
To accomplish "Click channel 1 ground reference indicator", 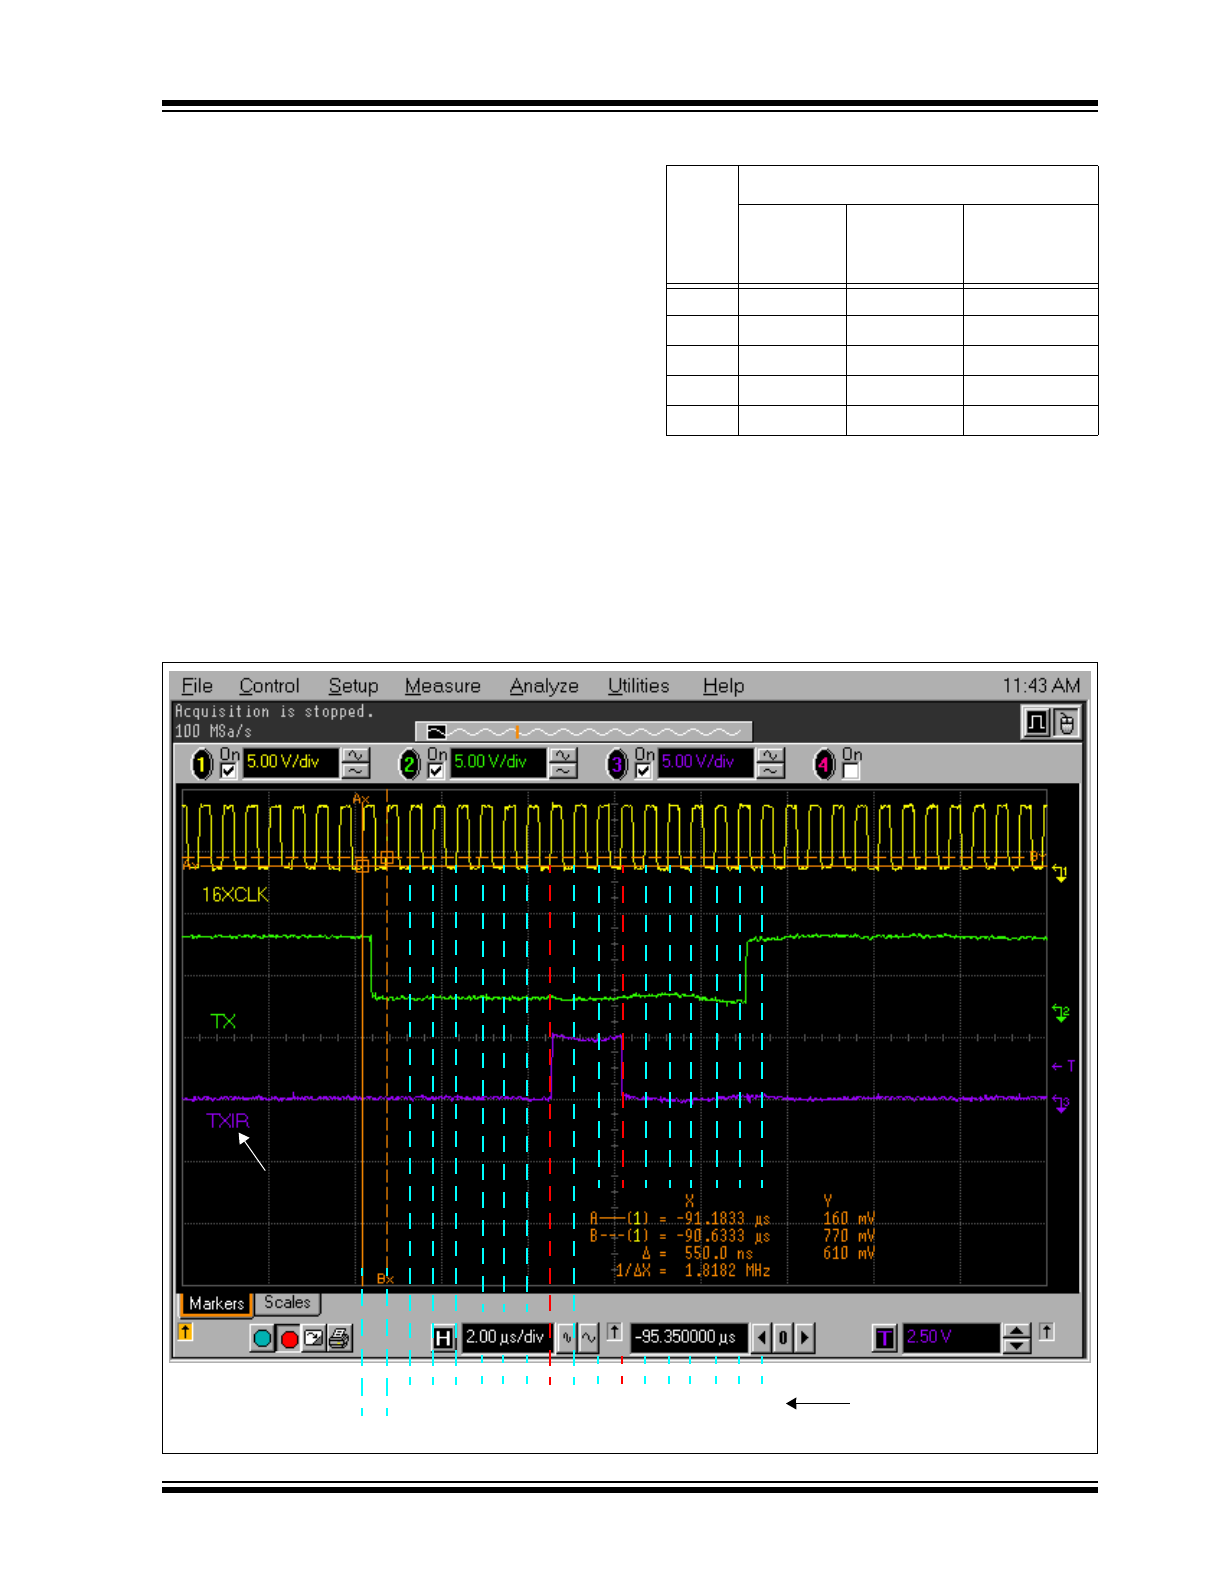I will pos(1060,874).
